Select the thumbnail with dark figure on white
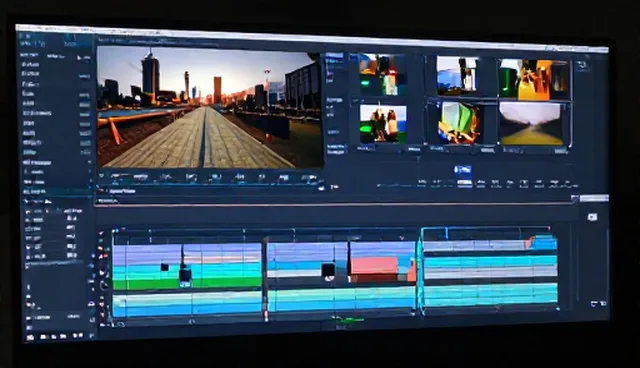 (457, 76)
